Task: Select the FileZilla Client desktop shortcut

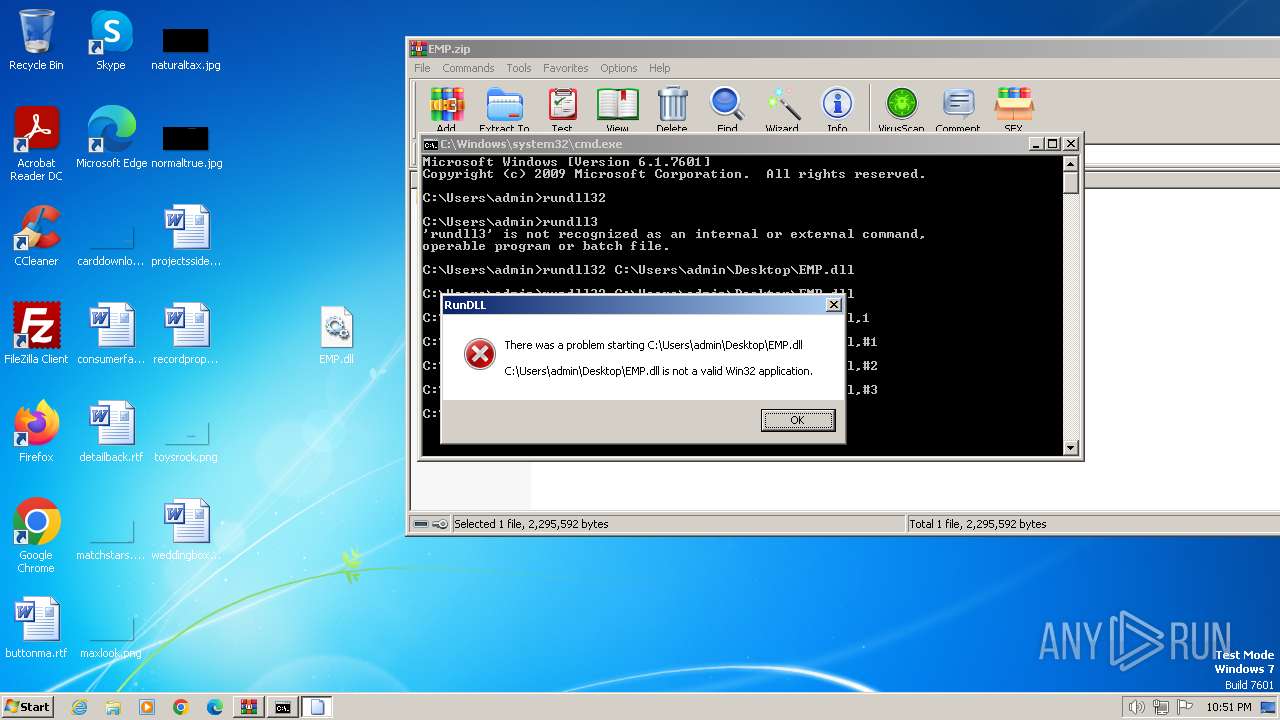Action: click(36, 333)
